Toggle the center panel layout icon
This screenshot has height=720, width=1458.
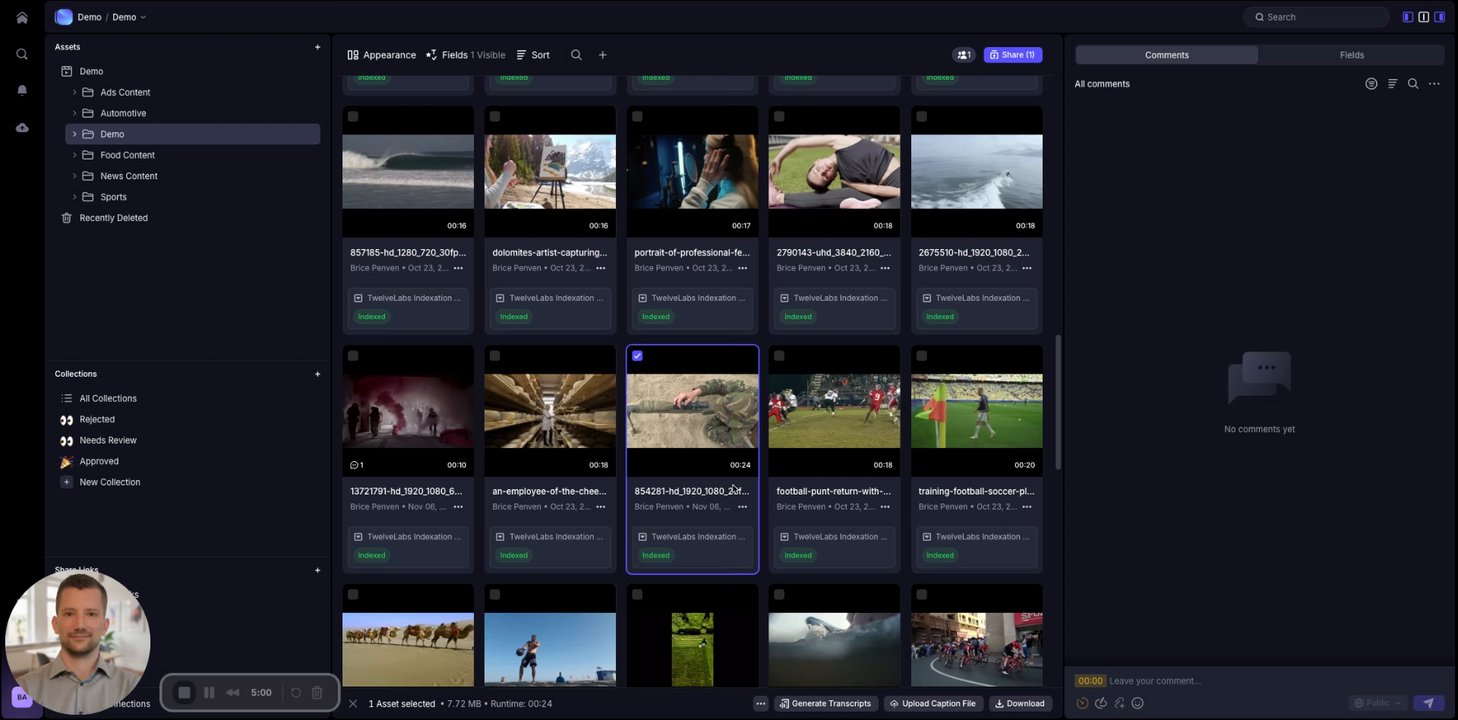[x=1424, y=17]
